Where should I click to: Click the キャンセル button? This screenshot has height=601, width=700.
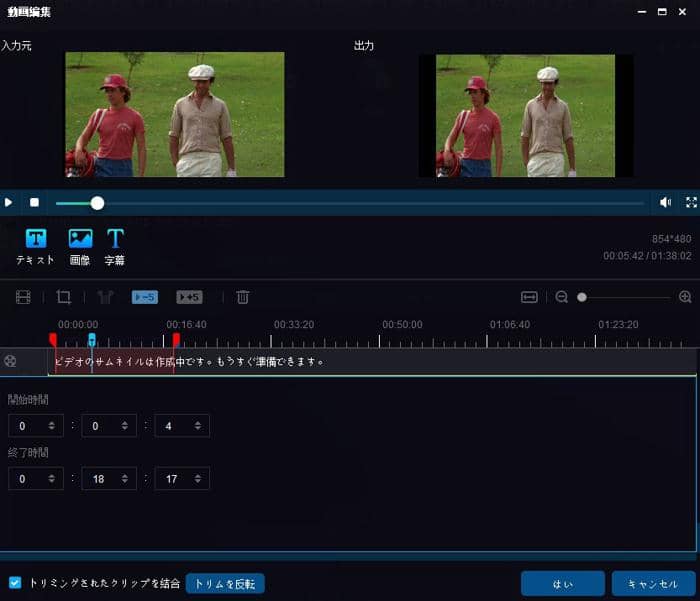click(x=653, y=584)
